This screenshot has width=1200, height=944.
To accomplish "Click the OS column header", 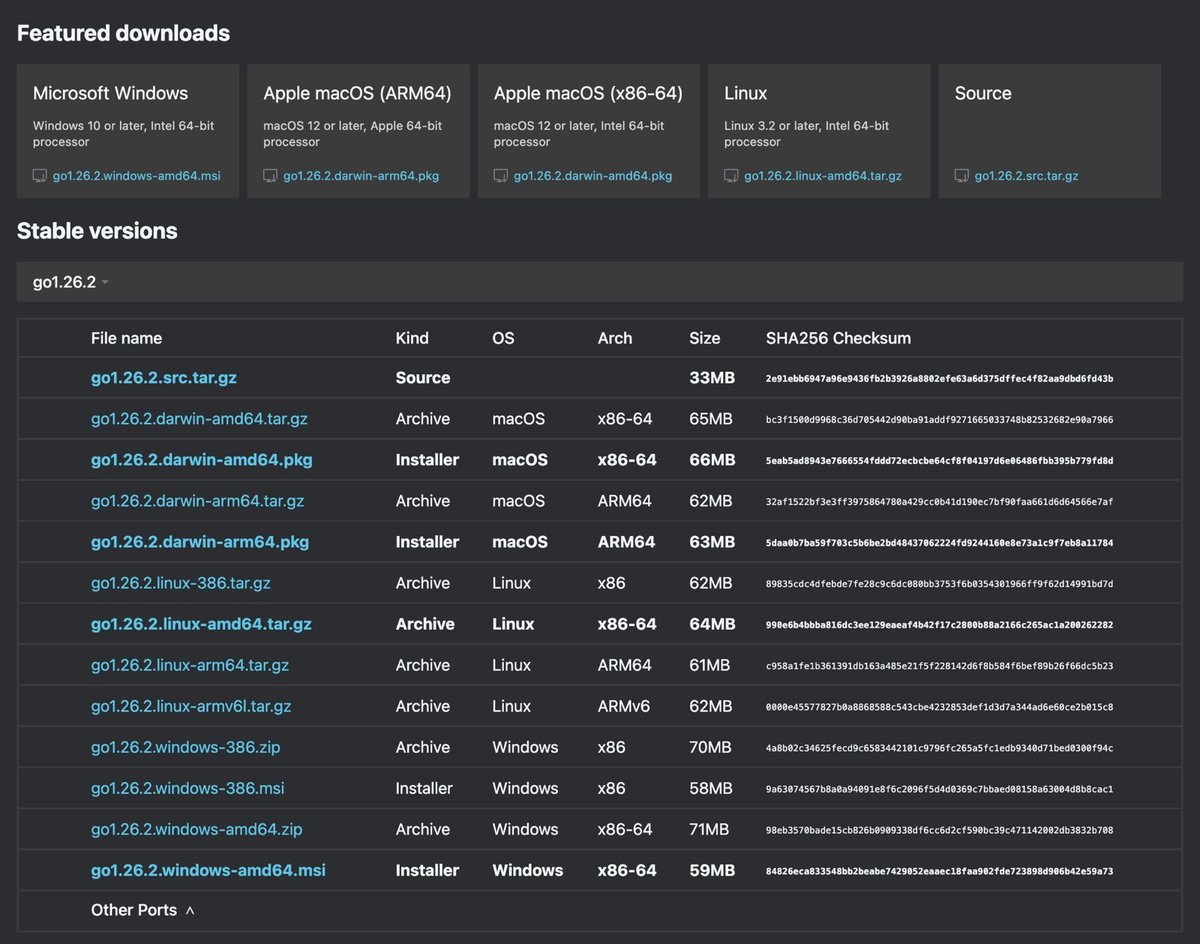I will coord(503,338).
